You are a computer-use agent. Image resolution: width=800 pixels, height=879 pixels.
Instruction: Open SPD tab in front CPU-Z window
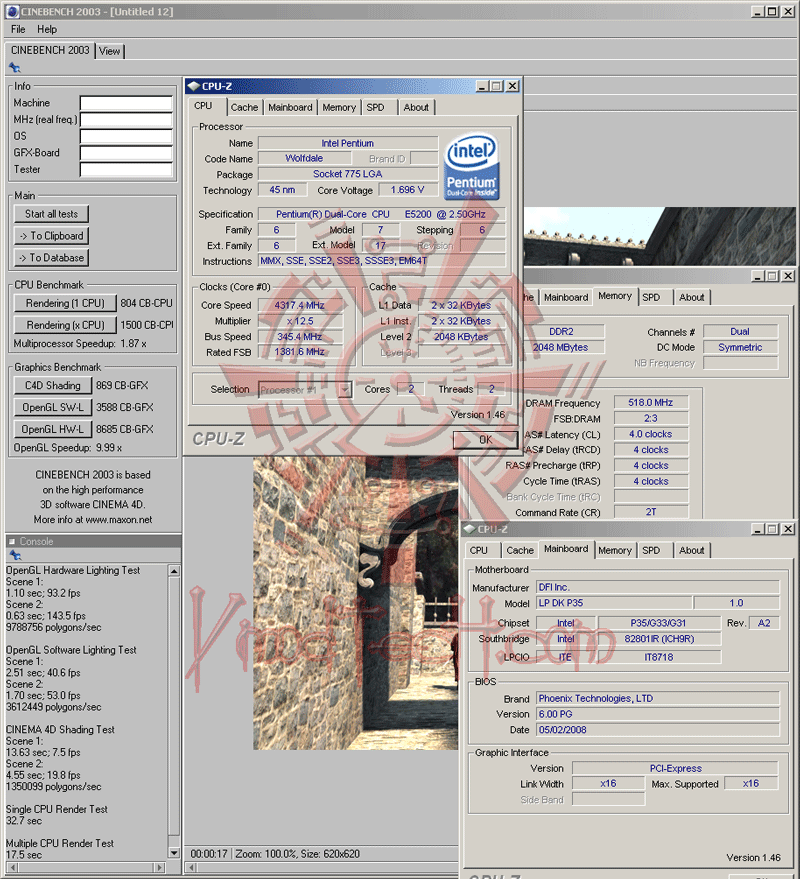coord(376,107)
